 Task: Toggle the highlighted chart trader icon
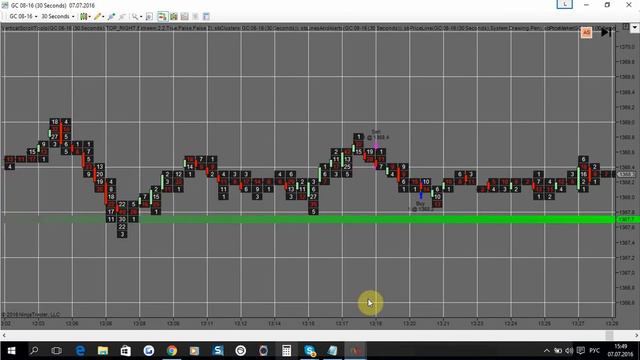tap(162, 16)
